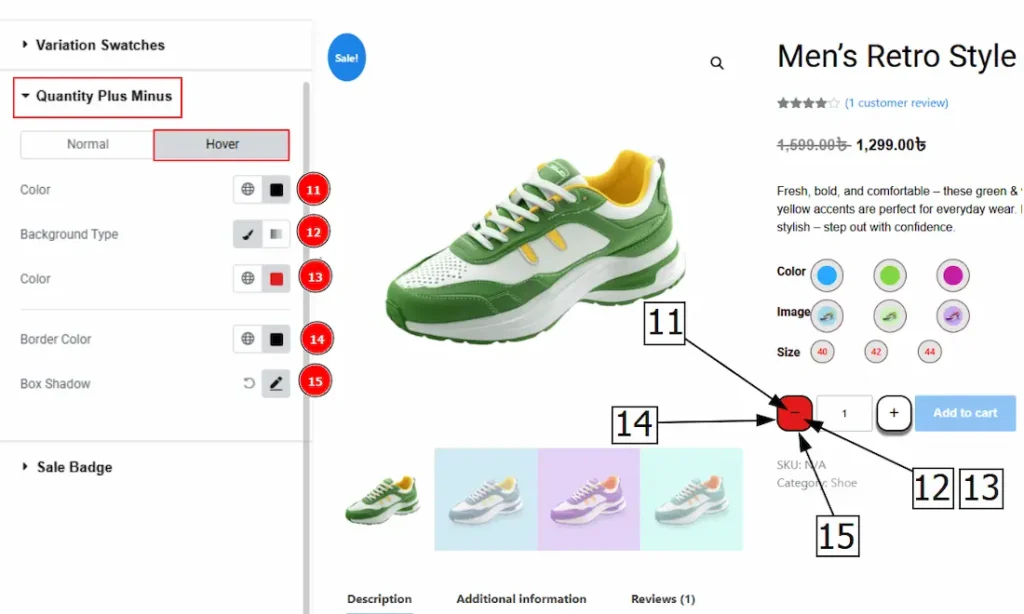Choose size 40 swatch
1024x614 pixels.
tap(823, 352)
